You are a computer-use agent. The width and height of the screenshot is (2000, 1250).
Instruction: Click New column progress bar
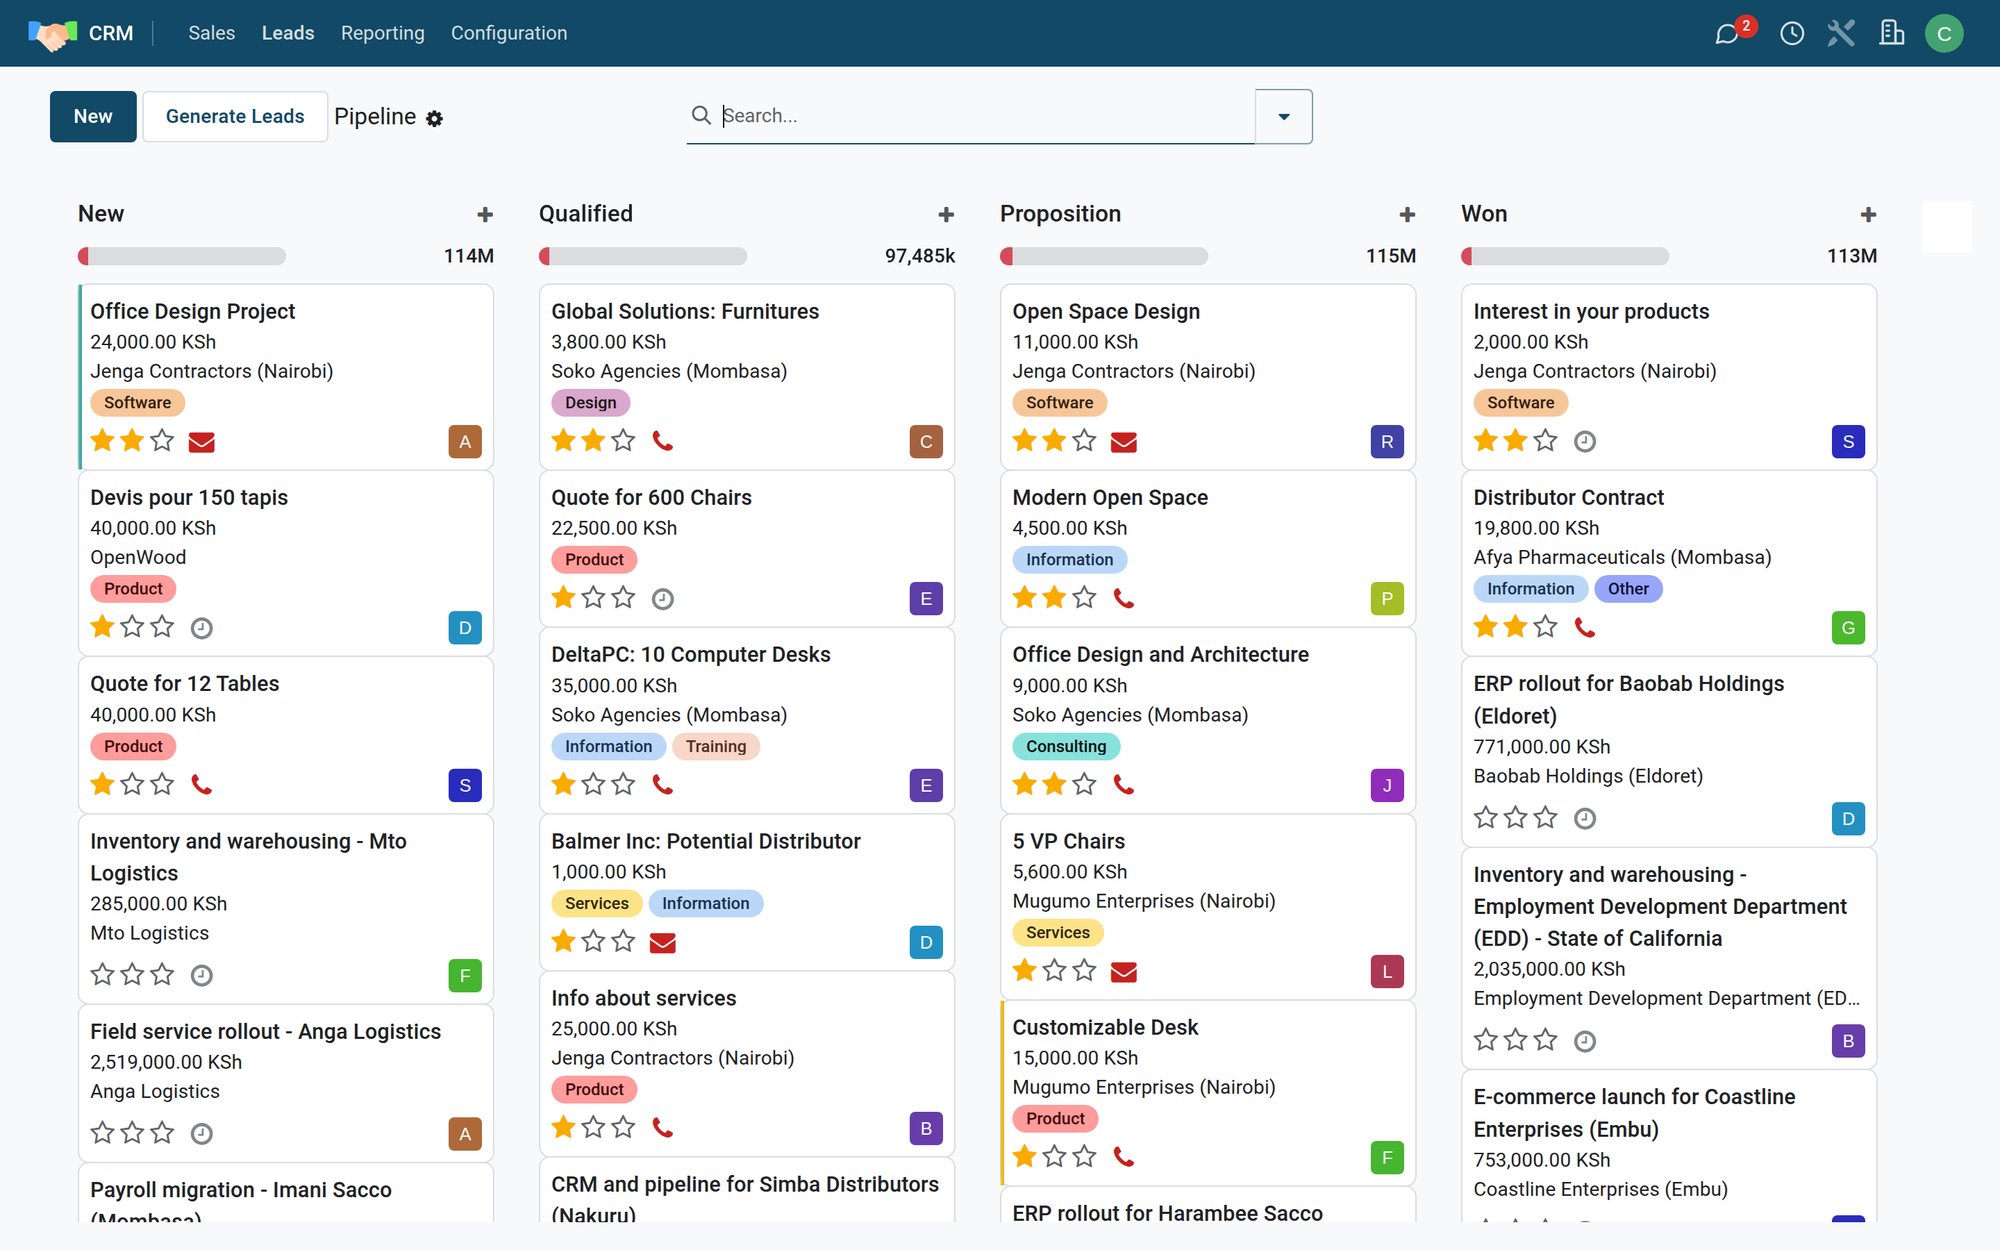[x=182, y=256]
